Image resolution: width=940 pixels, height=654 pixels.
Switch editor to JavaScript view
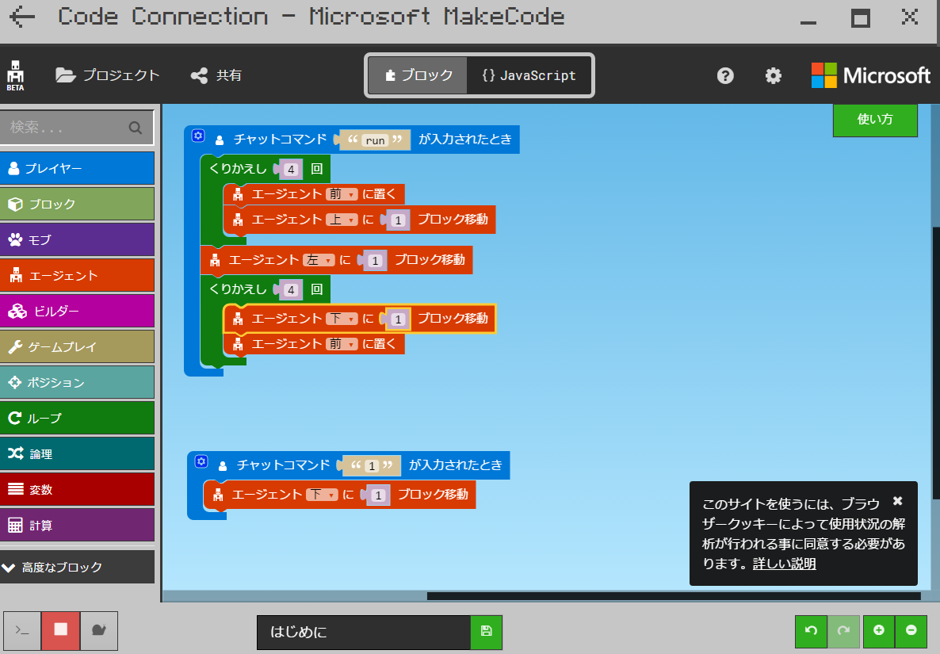click(529, 75)
